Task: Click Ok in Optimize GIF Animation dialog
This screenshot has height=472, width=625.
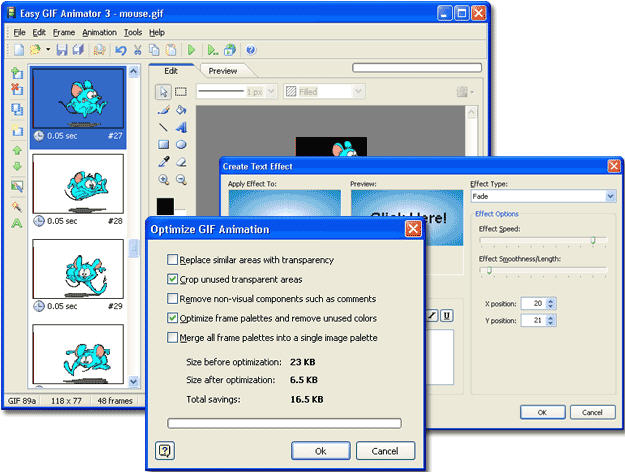Action: pyautogui.click(x=320, y=451)
